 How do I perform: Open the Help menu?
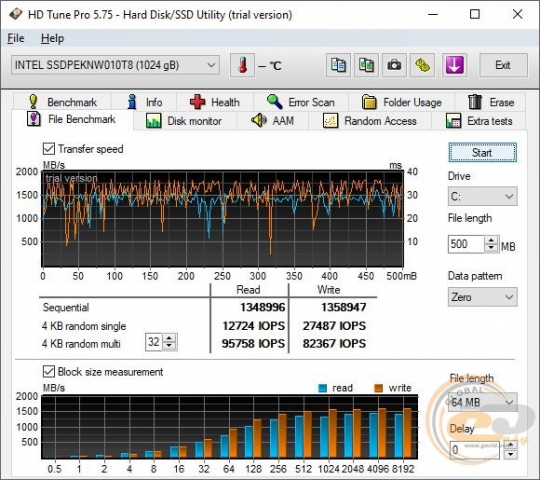(x=52, y=38)
